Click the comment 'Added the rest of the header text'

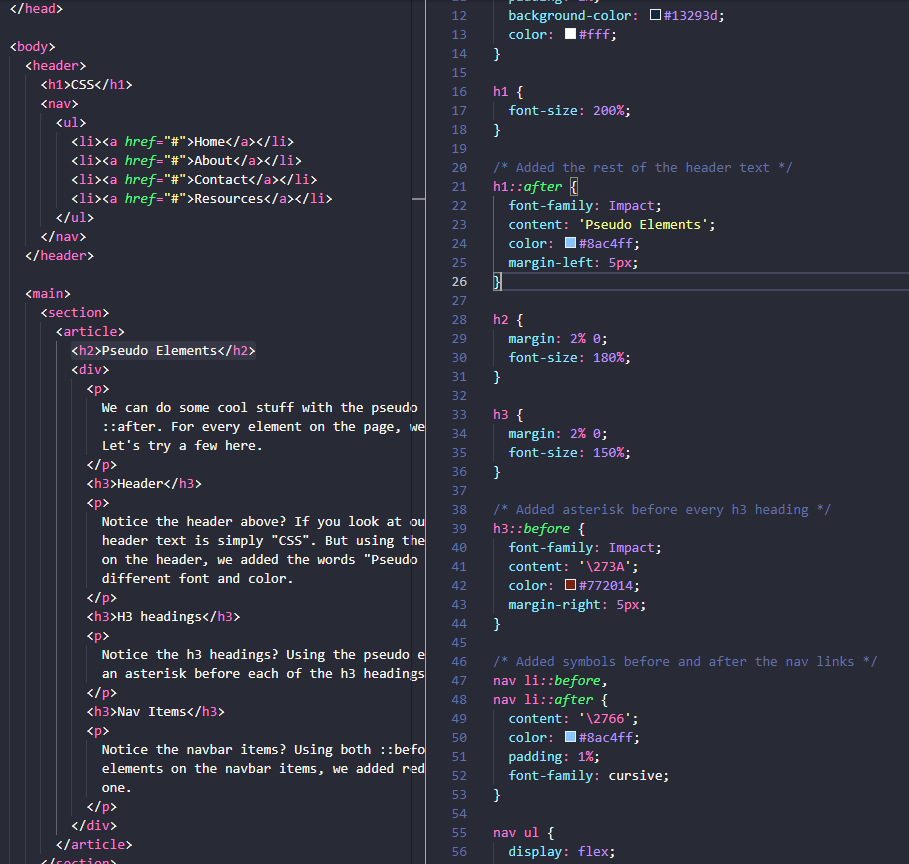point(642,168)
